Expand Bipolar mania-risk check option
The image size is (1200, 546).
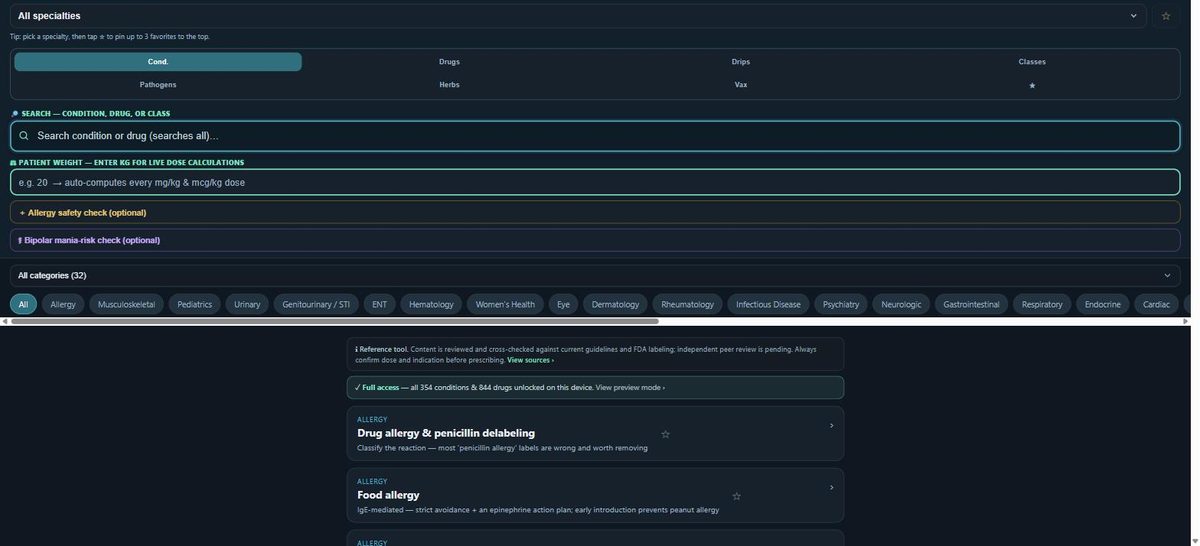pos(595,240)
